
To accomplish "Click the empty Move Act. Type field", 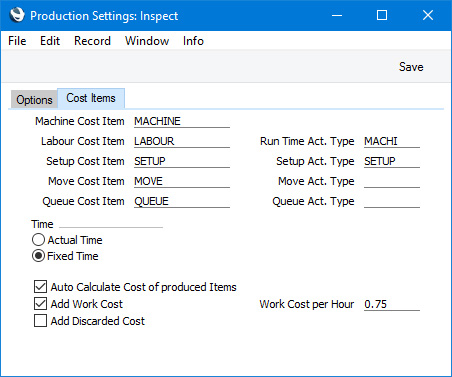I will [x=392, y=181].
